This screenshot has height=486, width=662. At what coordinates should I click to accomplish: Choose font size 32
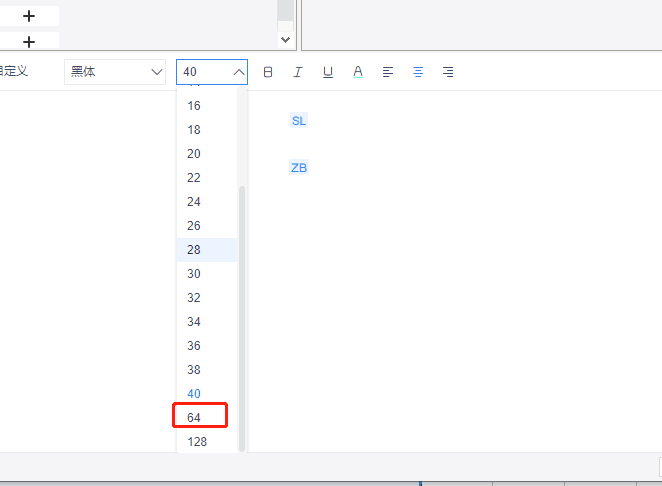(x=207, y=298)
